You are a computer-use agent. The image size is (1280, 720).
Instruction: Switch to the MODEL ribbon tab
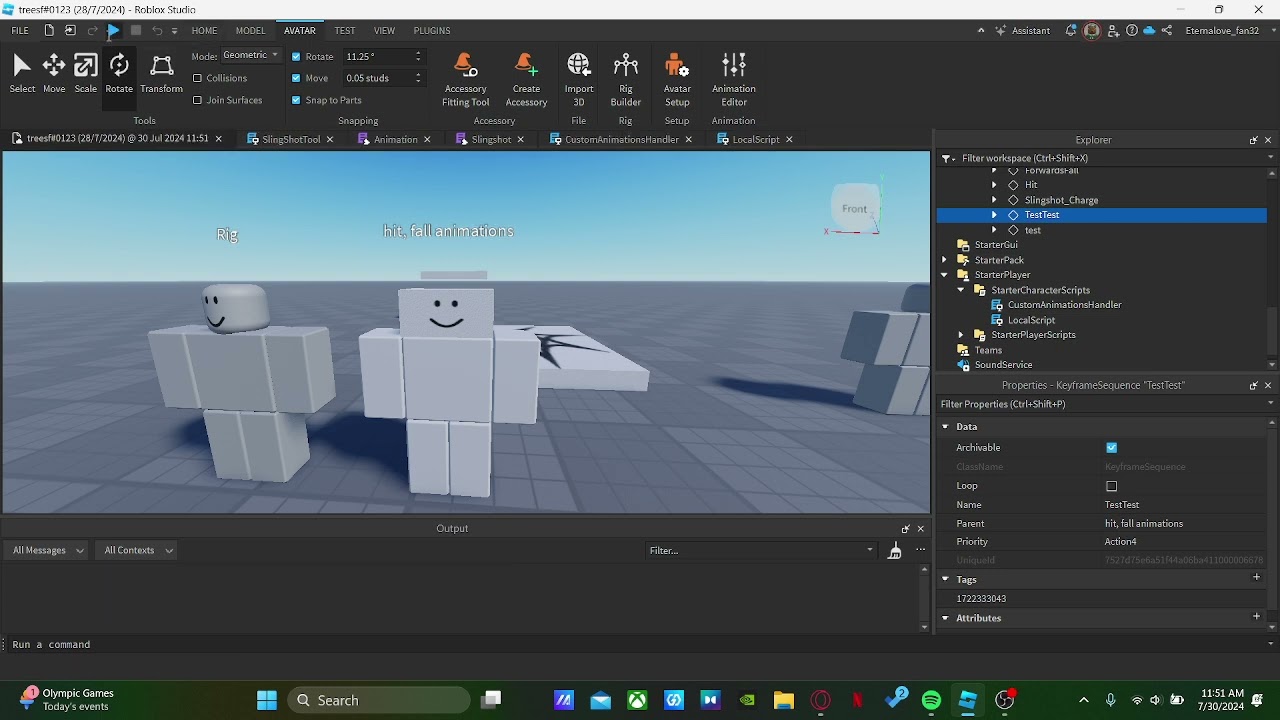point(250,30)
